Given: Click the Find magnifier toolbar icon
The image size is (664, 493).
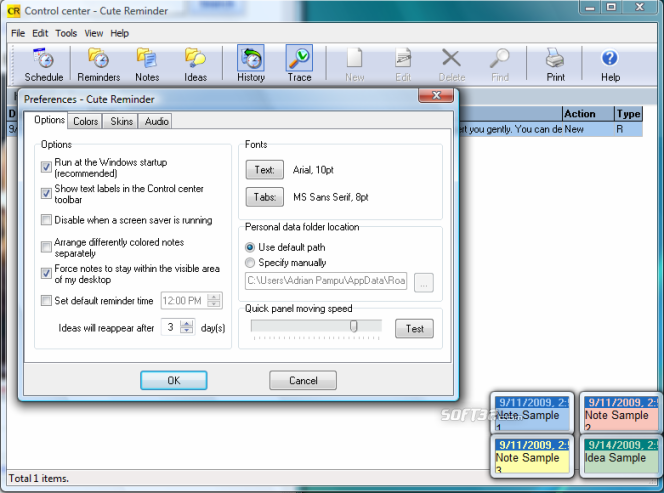Looking at the screenshot, I should coord(500,64).
